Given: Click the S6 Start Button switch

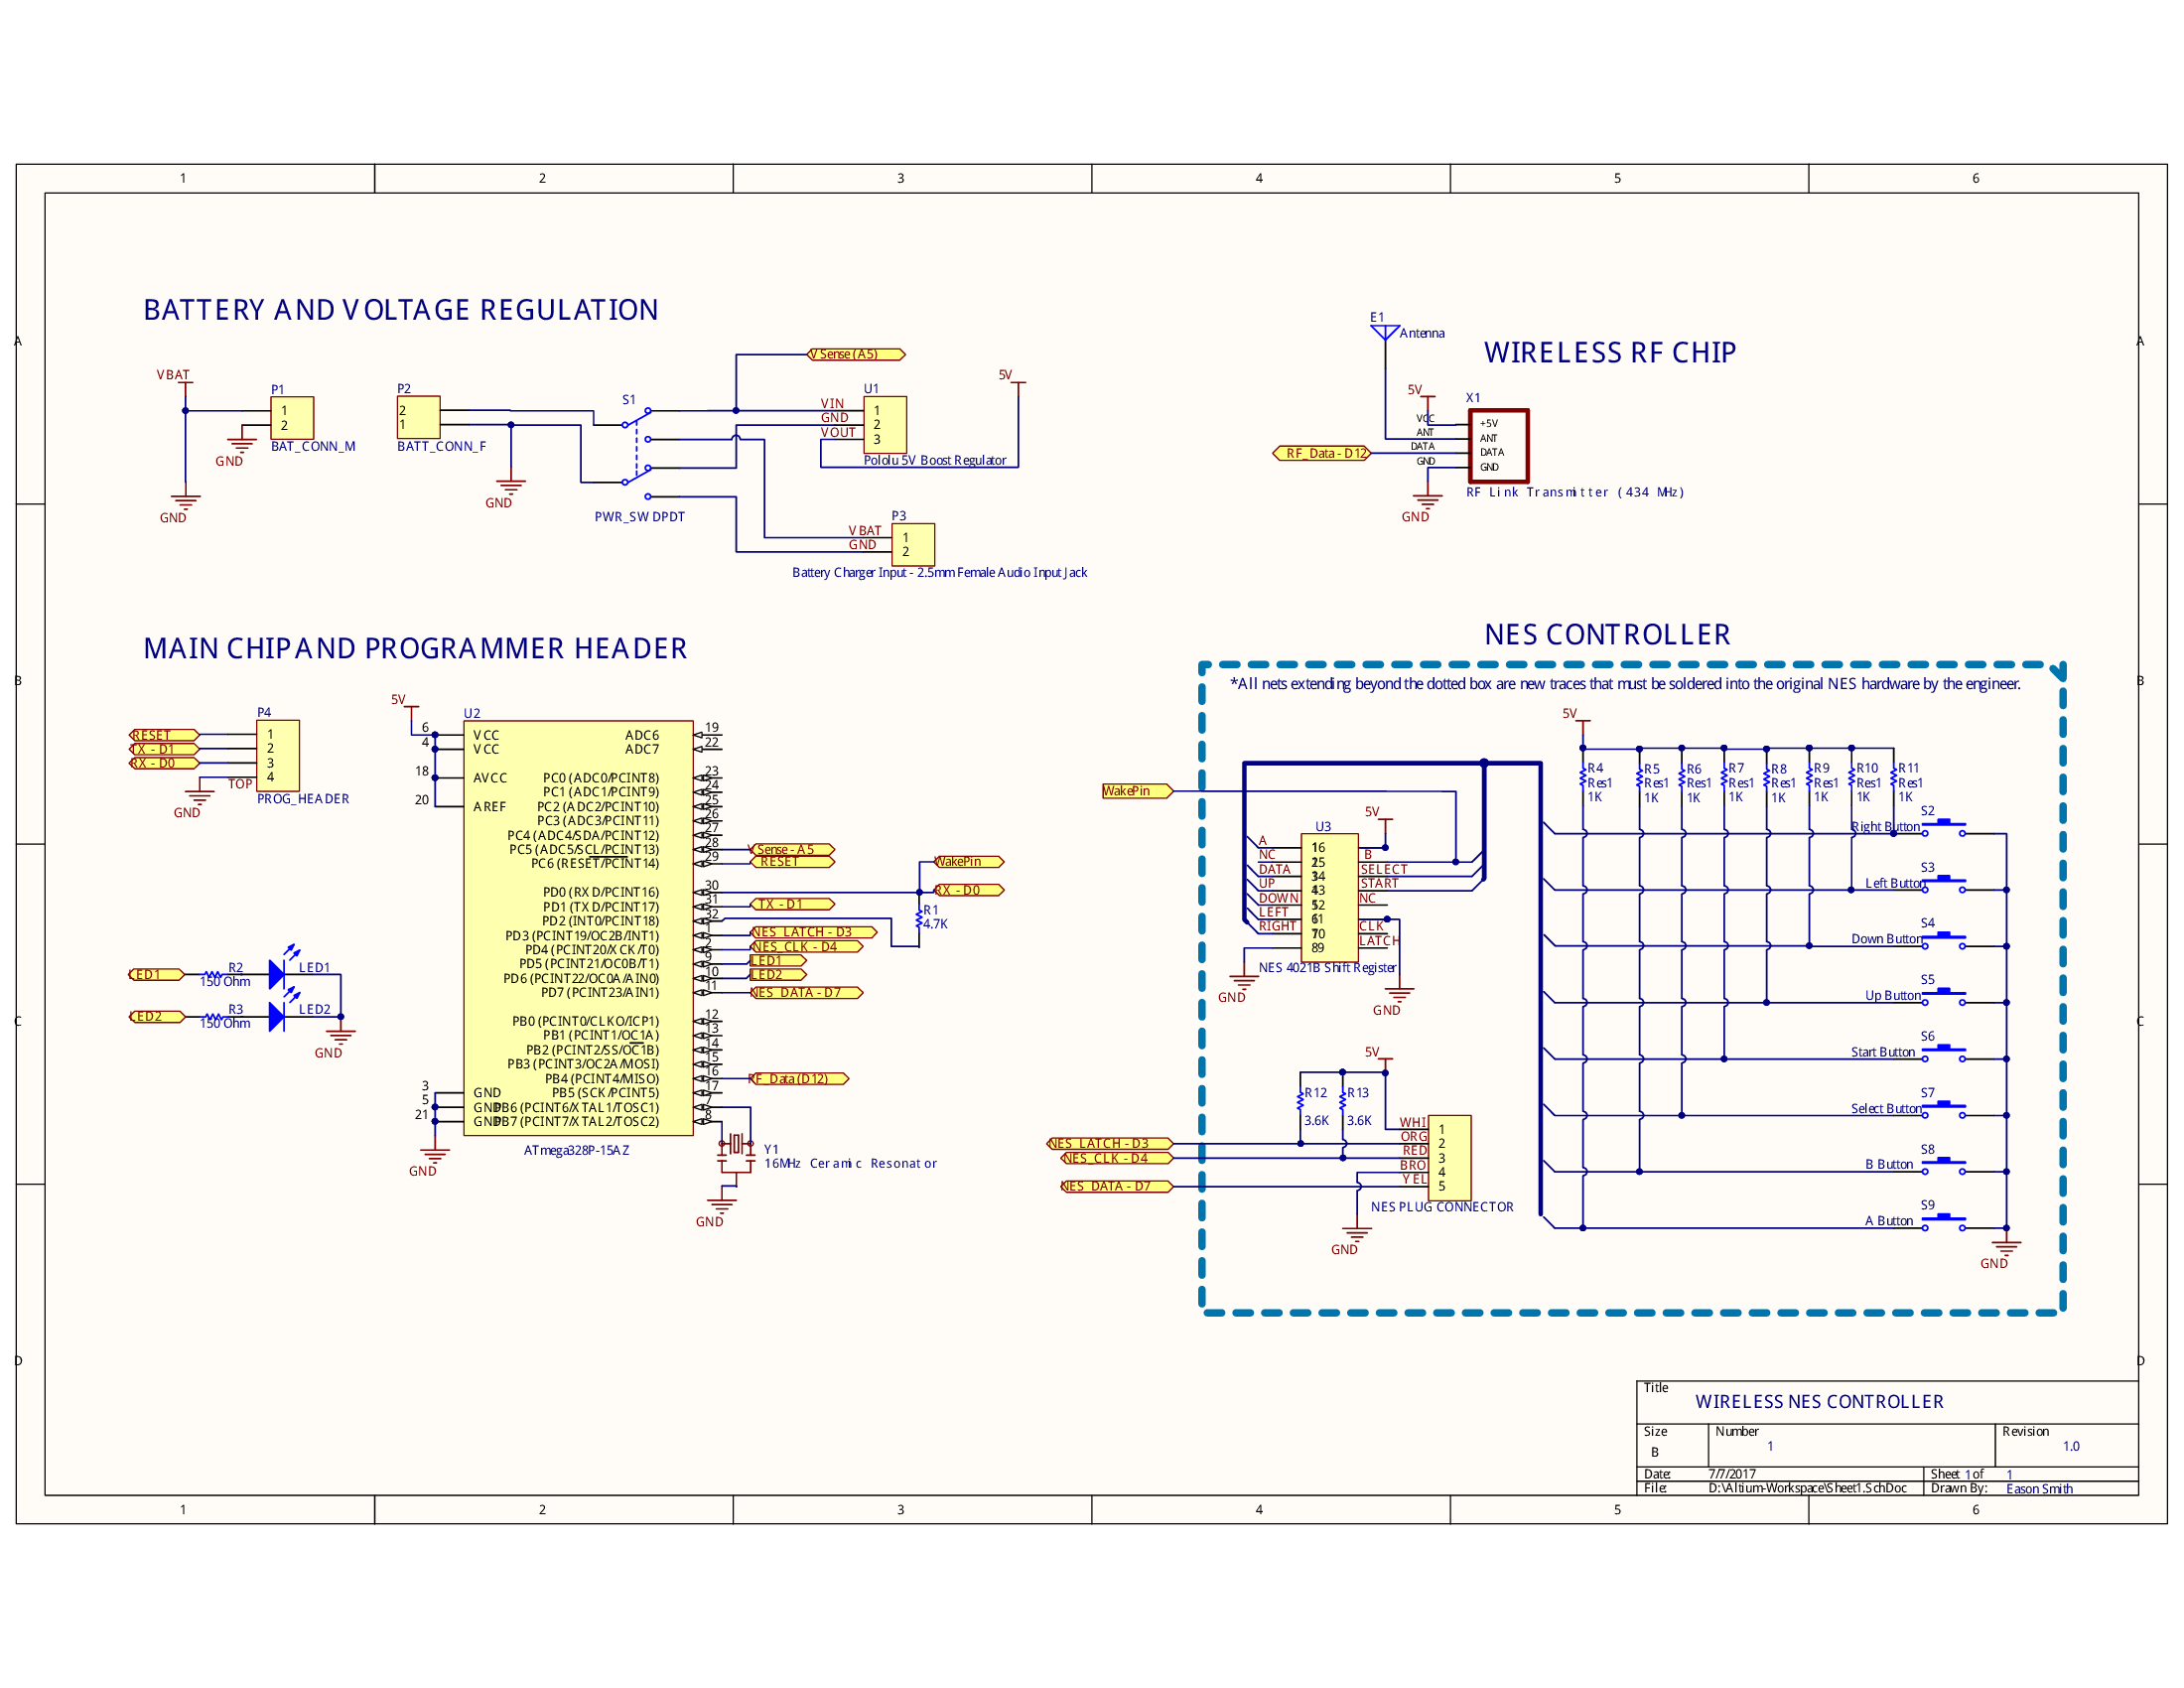Looking at the screenshot, I should click(1944, 1052).
